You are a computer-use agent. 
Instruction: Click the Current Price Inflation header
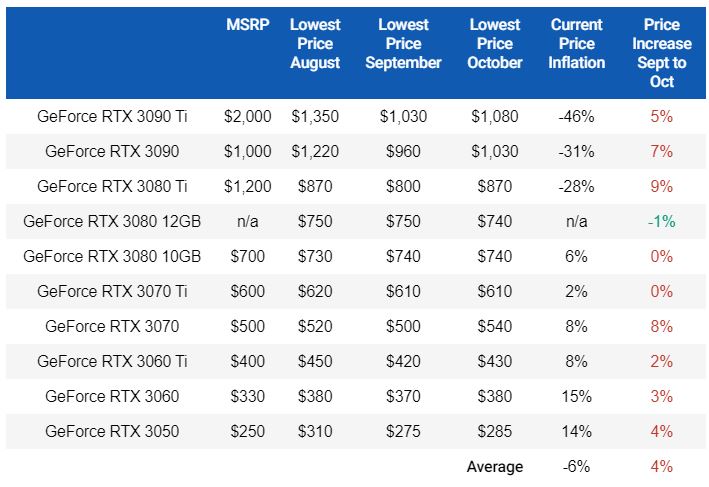coord(577,43)
